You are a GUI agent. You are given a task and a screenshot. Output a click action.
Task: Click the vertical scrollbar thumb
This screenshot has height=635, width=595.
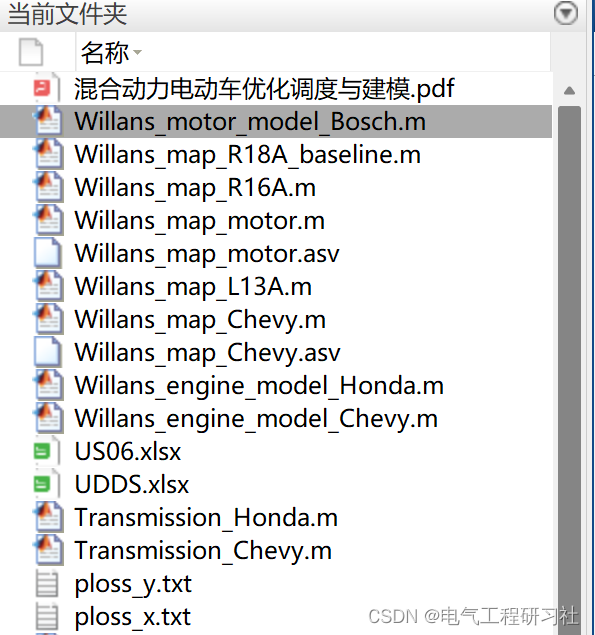569,369
